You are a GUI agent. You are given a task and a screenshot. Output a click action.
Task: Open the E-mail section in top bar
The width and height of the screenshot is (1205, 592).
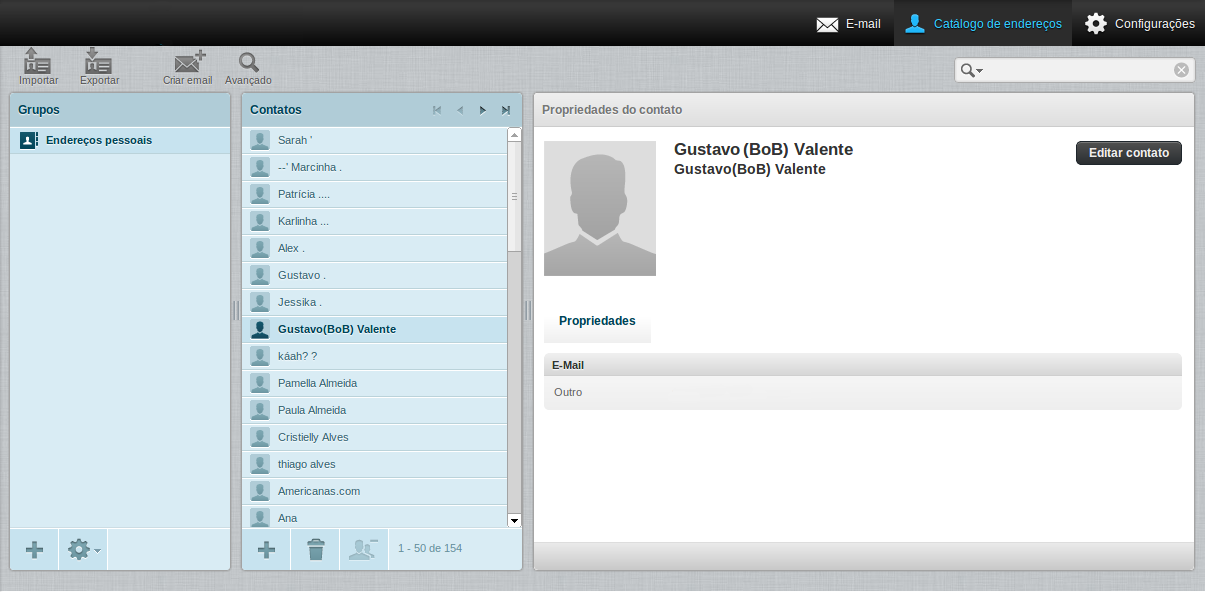point(848,23)
